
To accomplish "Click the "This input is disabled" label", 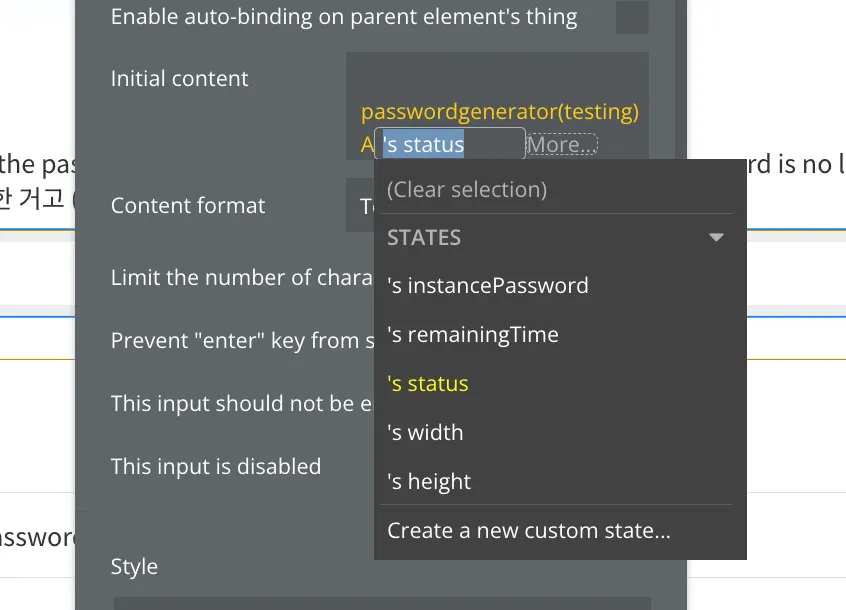I will pos(216,467).
